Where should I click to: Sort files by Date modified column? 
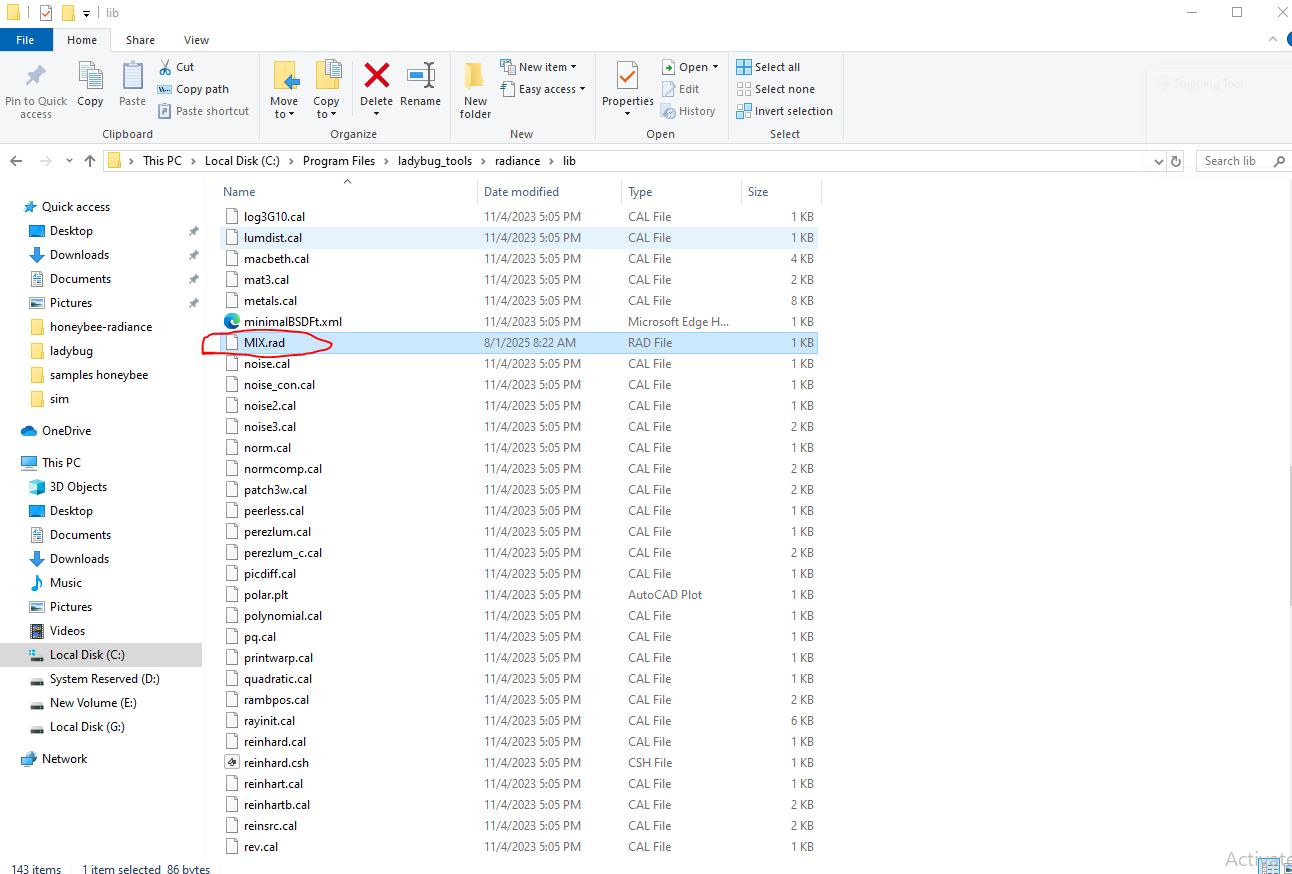click(x=521, y=192)
